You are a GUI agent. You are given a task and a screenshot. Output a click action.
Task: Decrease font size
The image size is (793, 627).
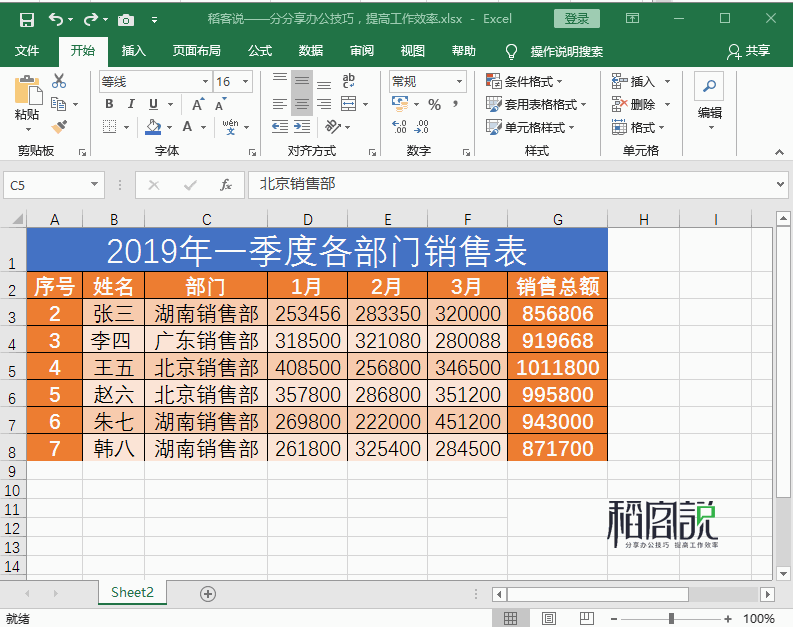(220, 104)
